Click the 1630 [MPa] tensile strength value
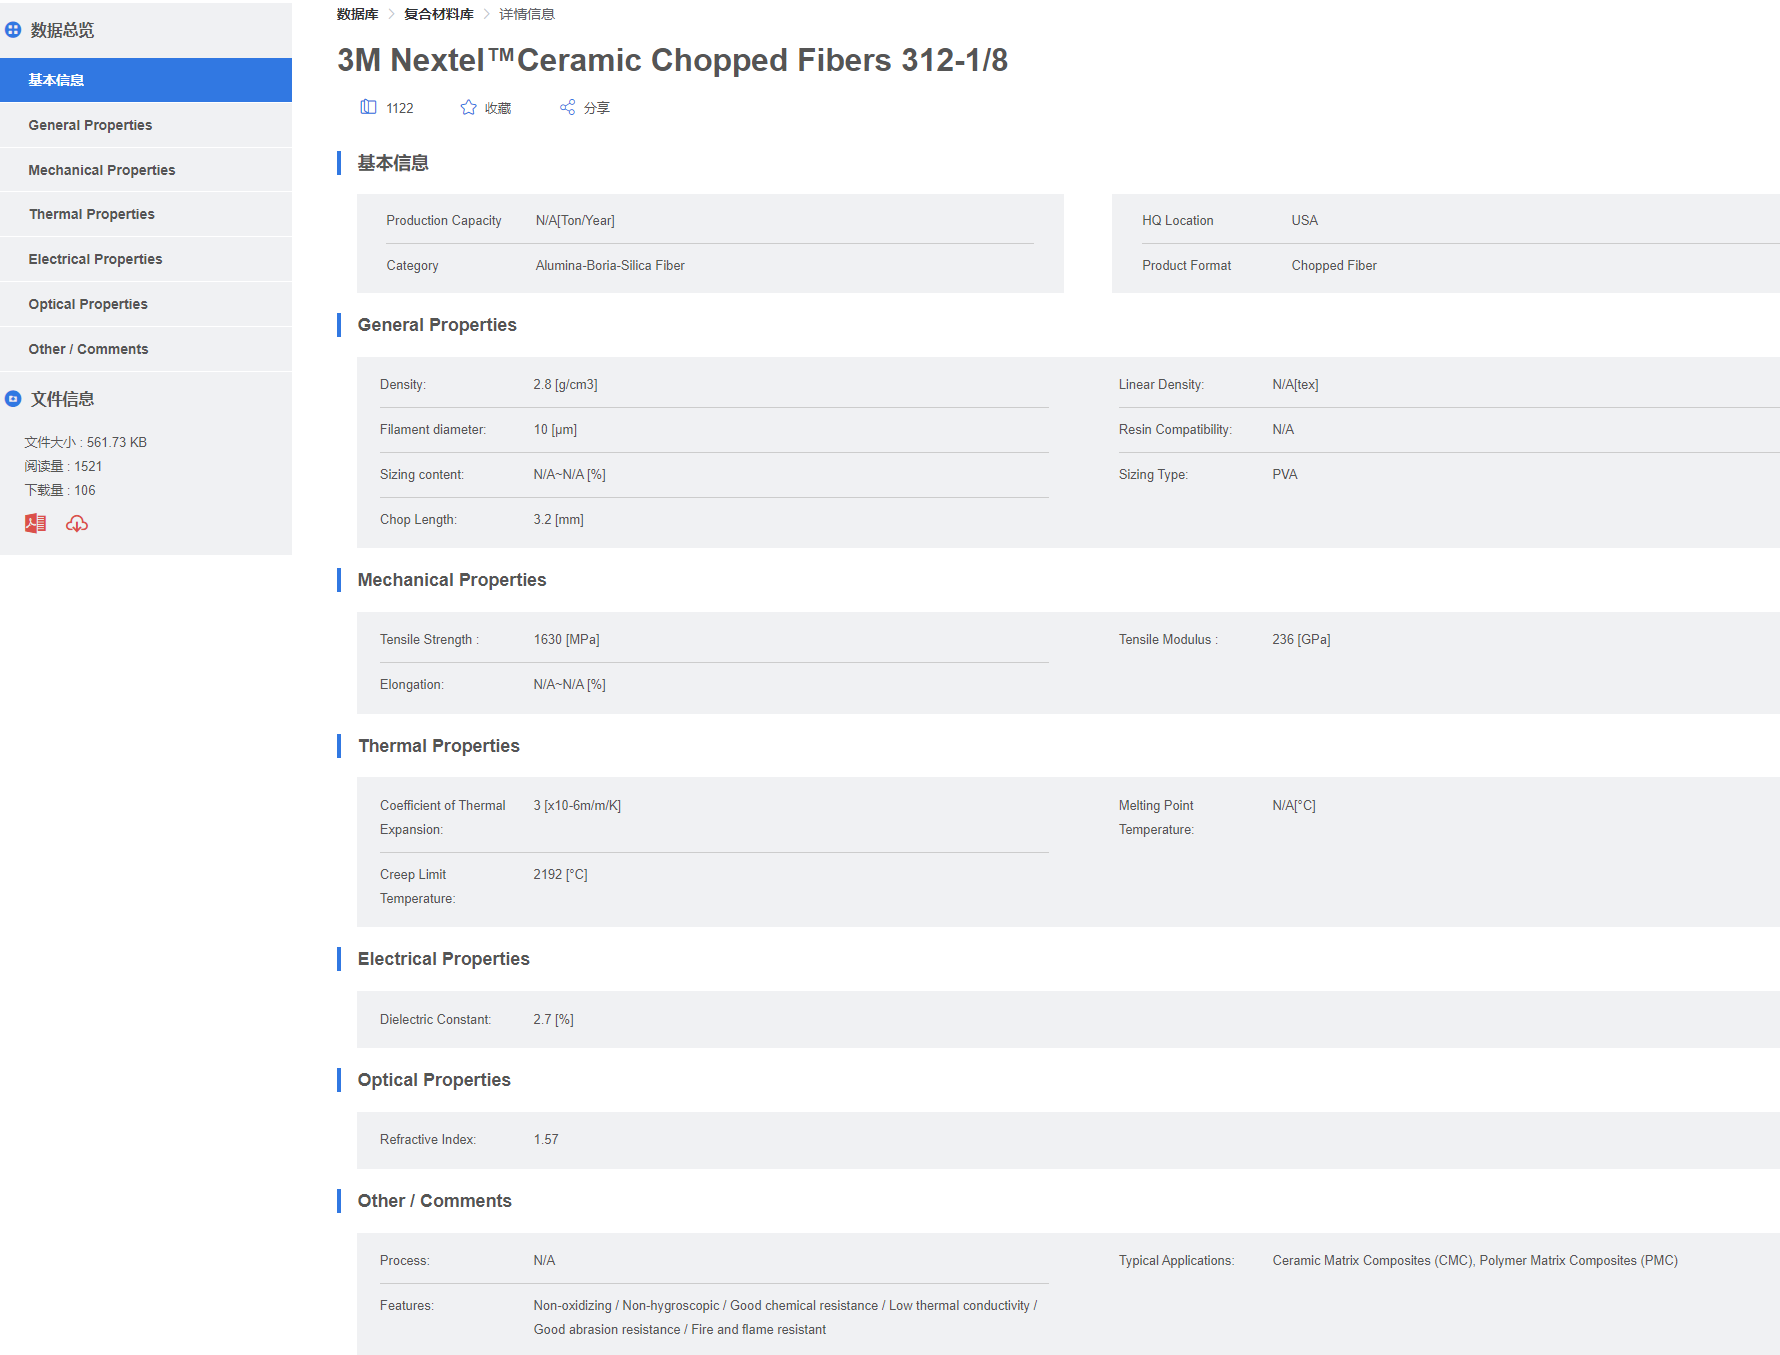Image resolution: width=1780 pixels, height=1355 pixels. (x=566, y=640)
